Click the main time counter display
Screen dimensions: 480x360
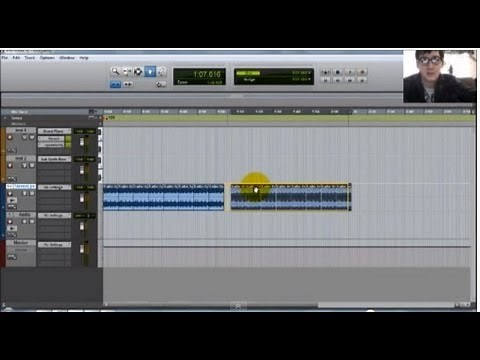[199, 76]
